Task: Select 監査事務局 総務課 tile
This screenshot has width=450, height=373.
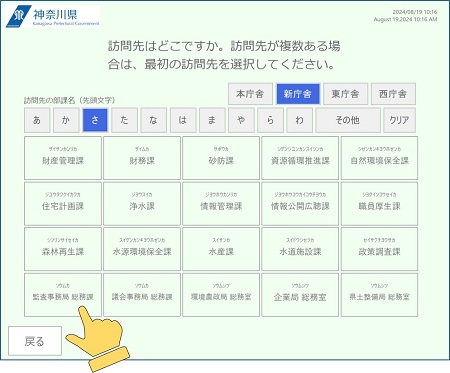Action: point(63,295)
